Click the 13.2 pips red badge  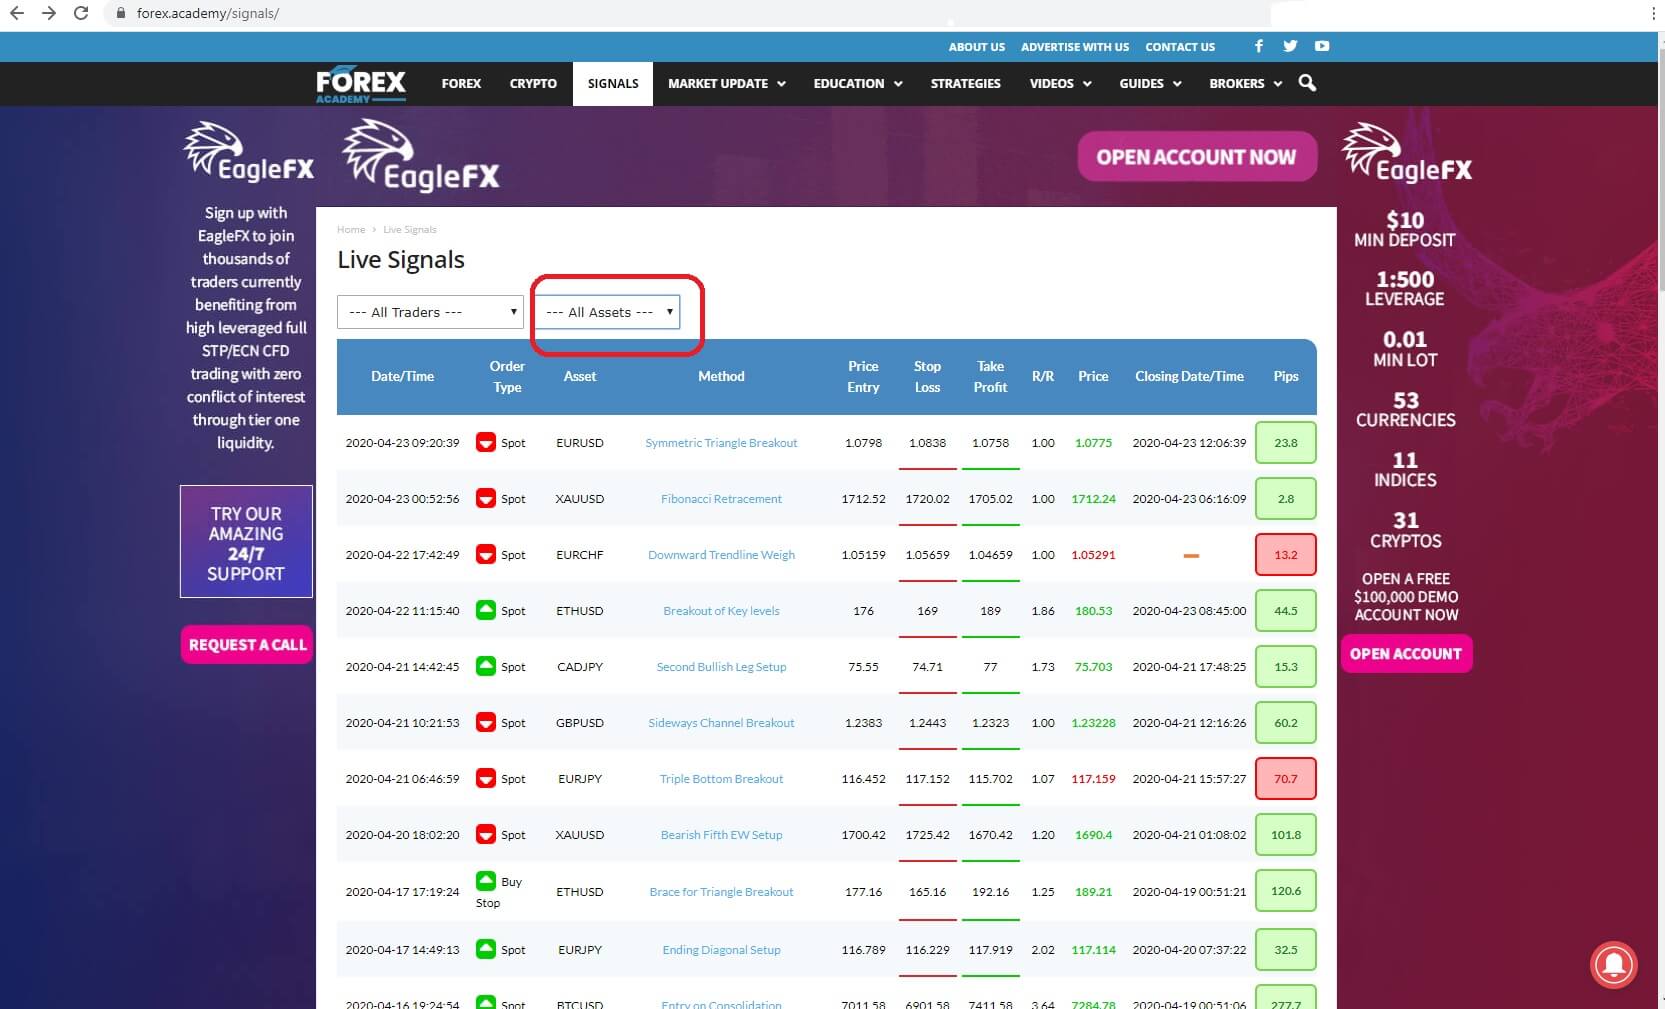1286,554
